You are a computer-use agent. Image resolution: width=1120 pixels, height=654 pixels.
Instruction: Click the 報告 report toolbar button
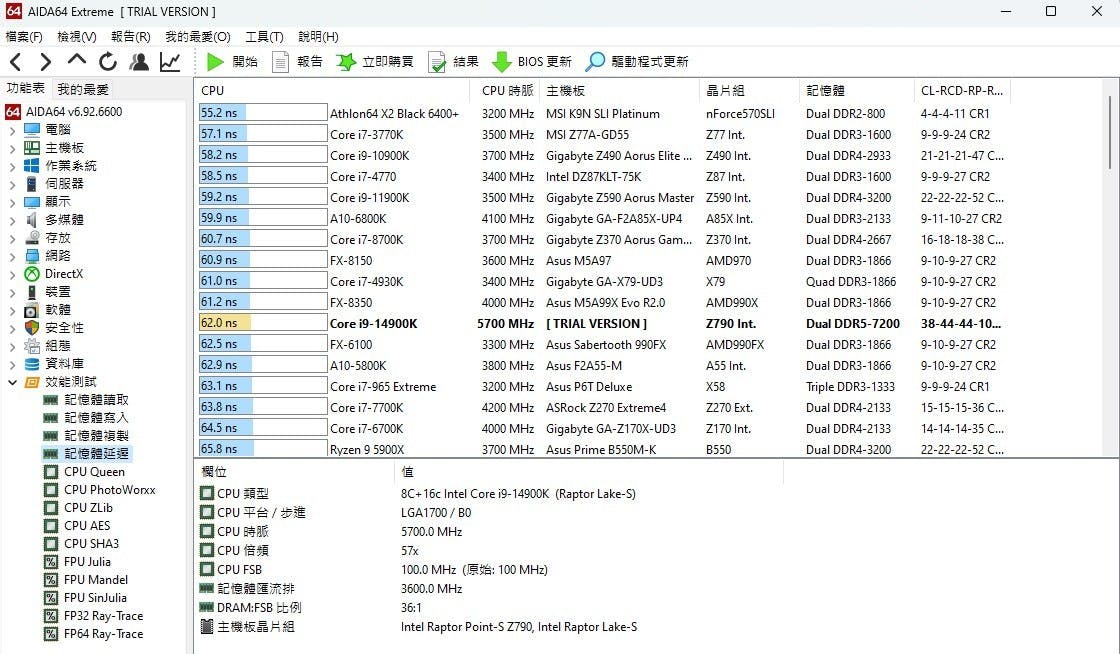[x=297, y=62]
